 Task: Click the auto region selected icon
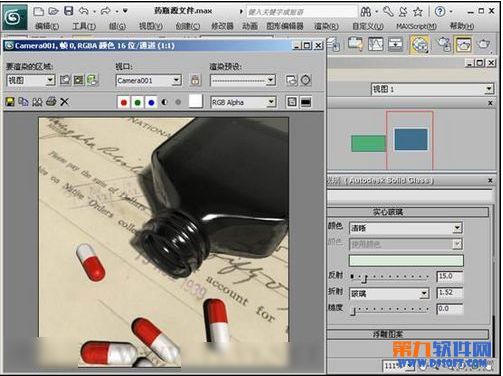click(79, 80)
